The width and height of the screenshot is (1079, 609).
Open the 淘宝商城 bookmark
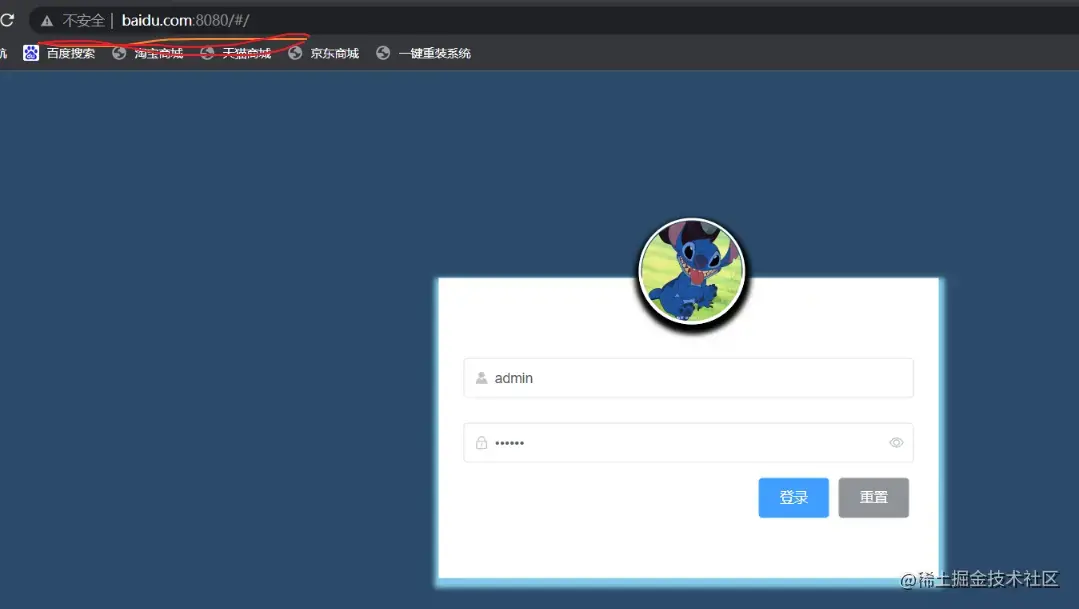point(159,53)
